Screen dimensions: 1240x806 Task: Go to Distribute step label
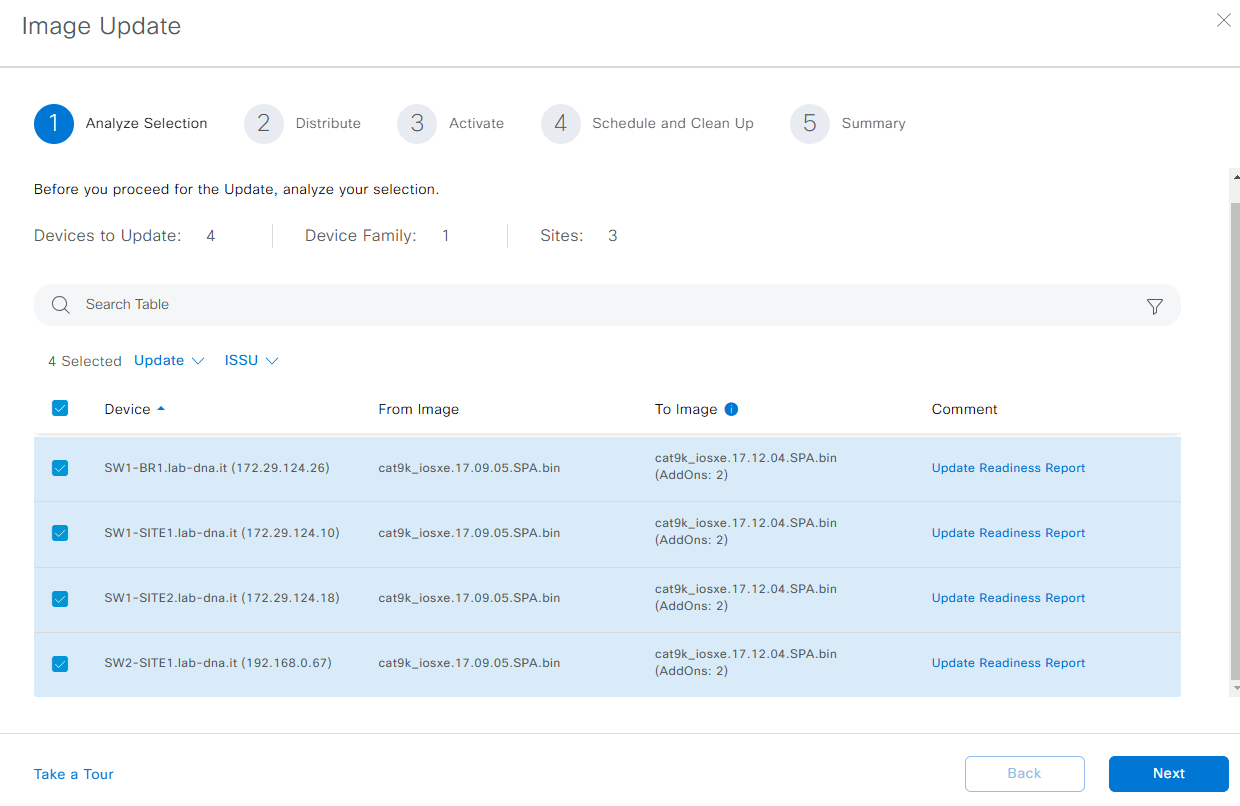[x=328, y=124]
